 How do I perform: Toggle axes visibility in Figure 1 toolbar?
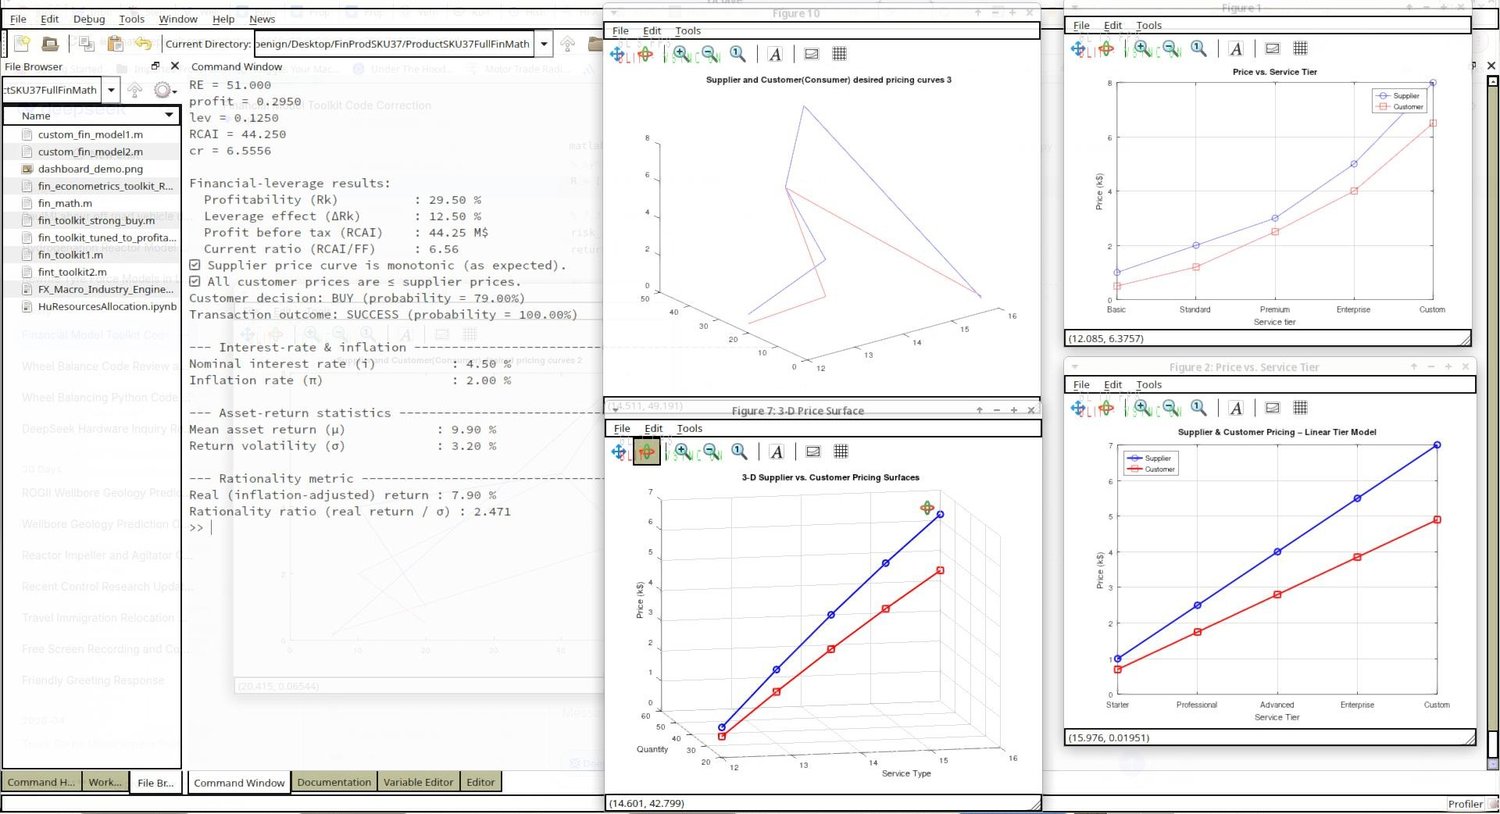click(1272, 48)
